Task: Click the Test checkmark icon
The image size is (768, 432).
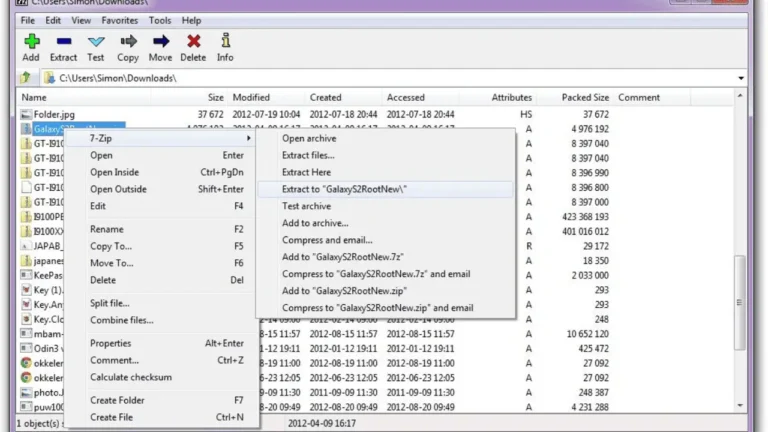Action: click(96, 42)
